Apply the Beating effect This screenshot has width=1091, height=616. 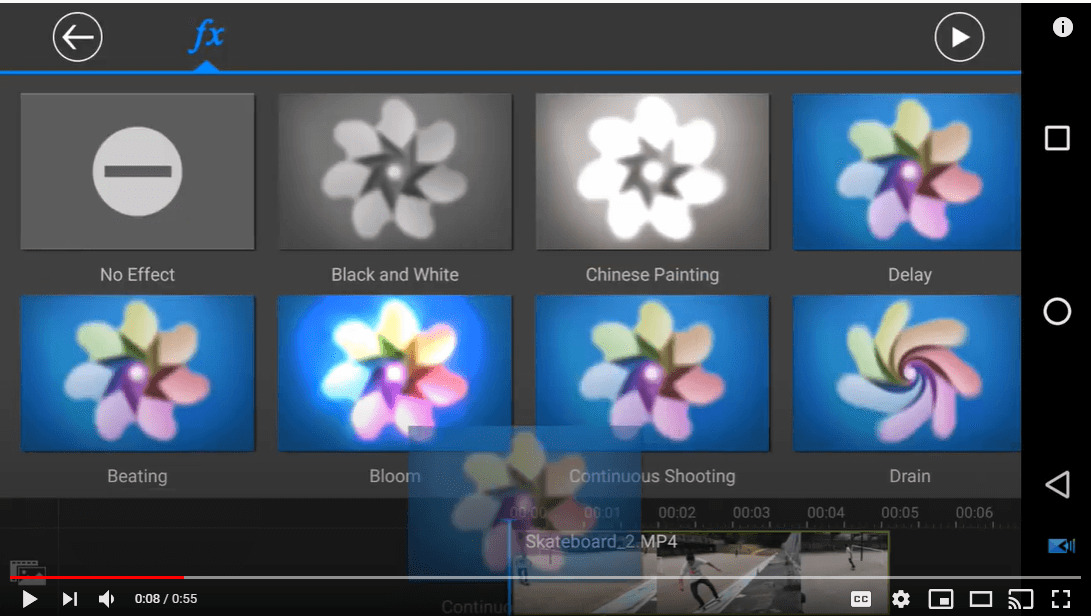[x=137, y=373]
